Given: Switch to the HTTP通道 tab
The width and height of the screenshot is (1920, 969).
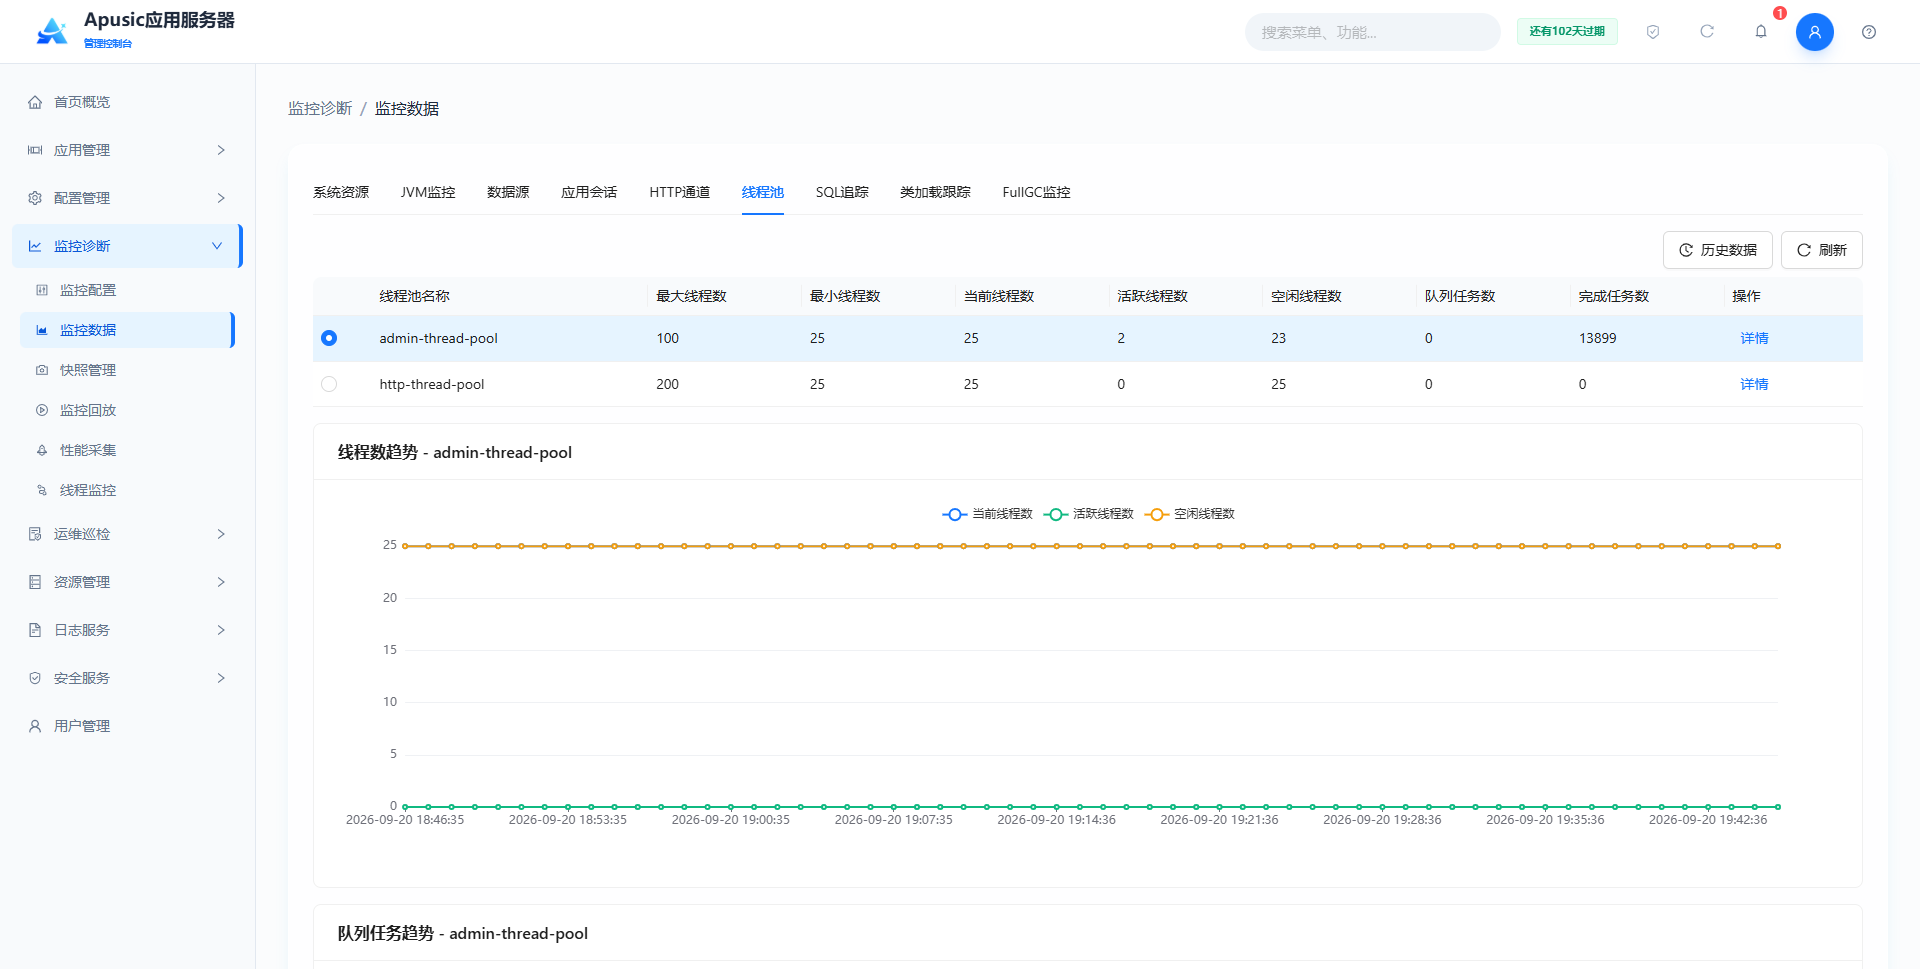Looking at the screenshot, I should [x=679, y=192].
